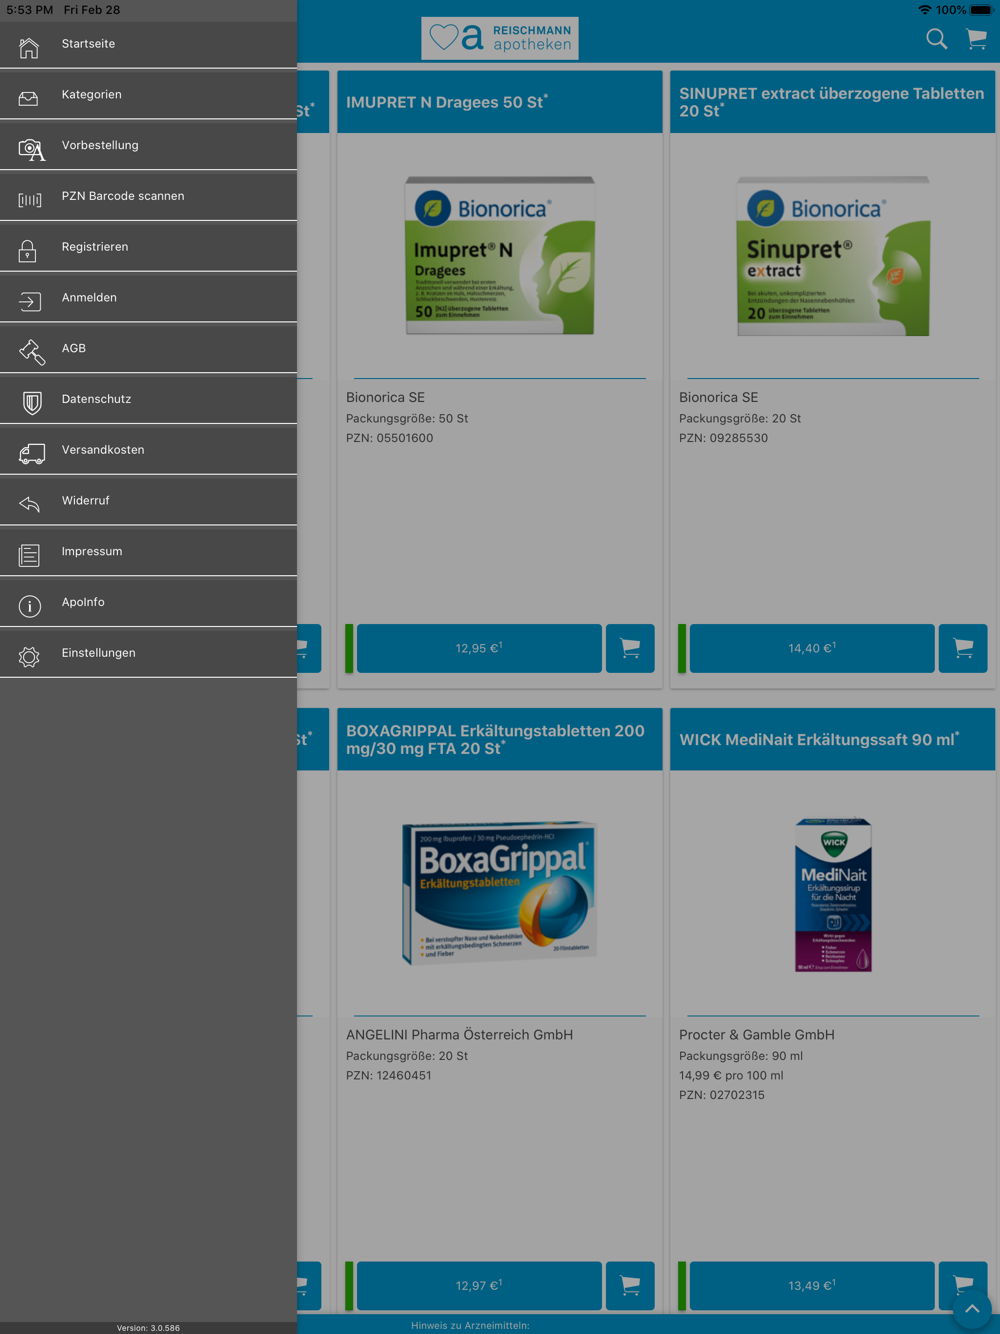Screen dimensions: 1000x1334
Task: Tap the 12,97 € price button
Action: pos(479,1286)
